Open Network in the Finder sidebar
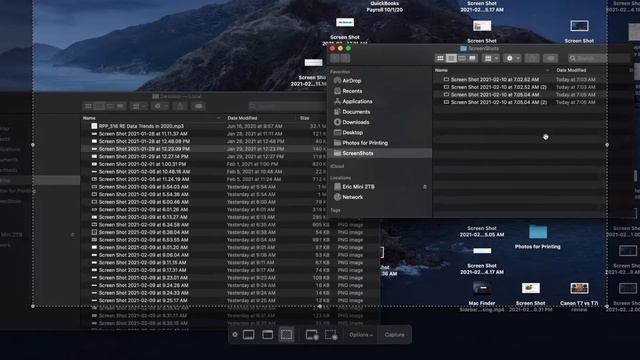The width and height of the screenshot is (640, 360). coord(353,197)
